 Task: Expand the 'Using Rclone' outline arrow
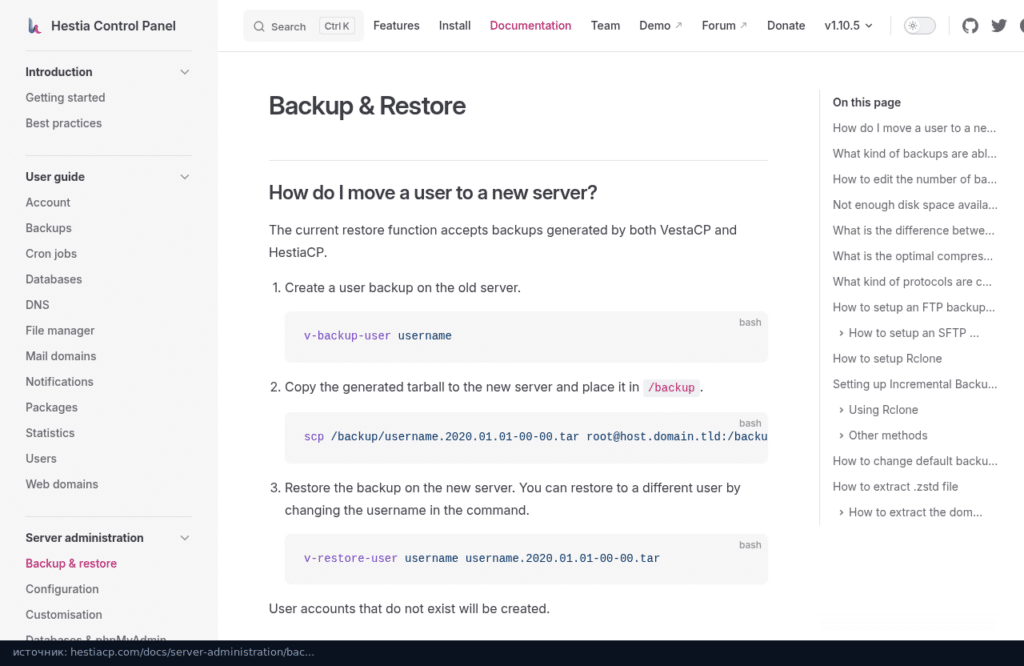(841, 410)
